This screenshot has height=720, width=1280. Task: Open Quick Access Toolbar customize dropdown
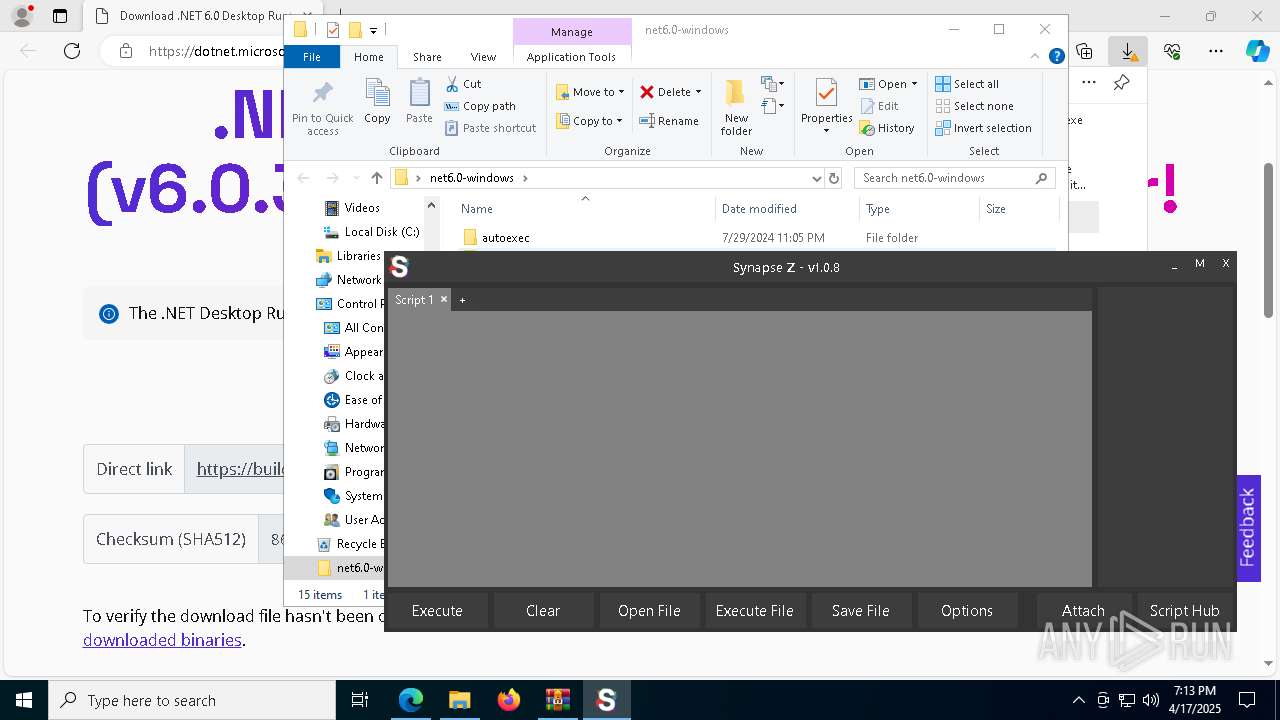tap(373, 30)
